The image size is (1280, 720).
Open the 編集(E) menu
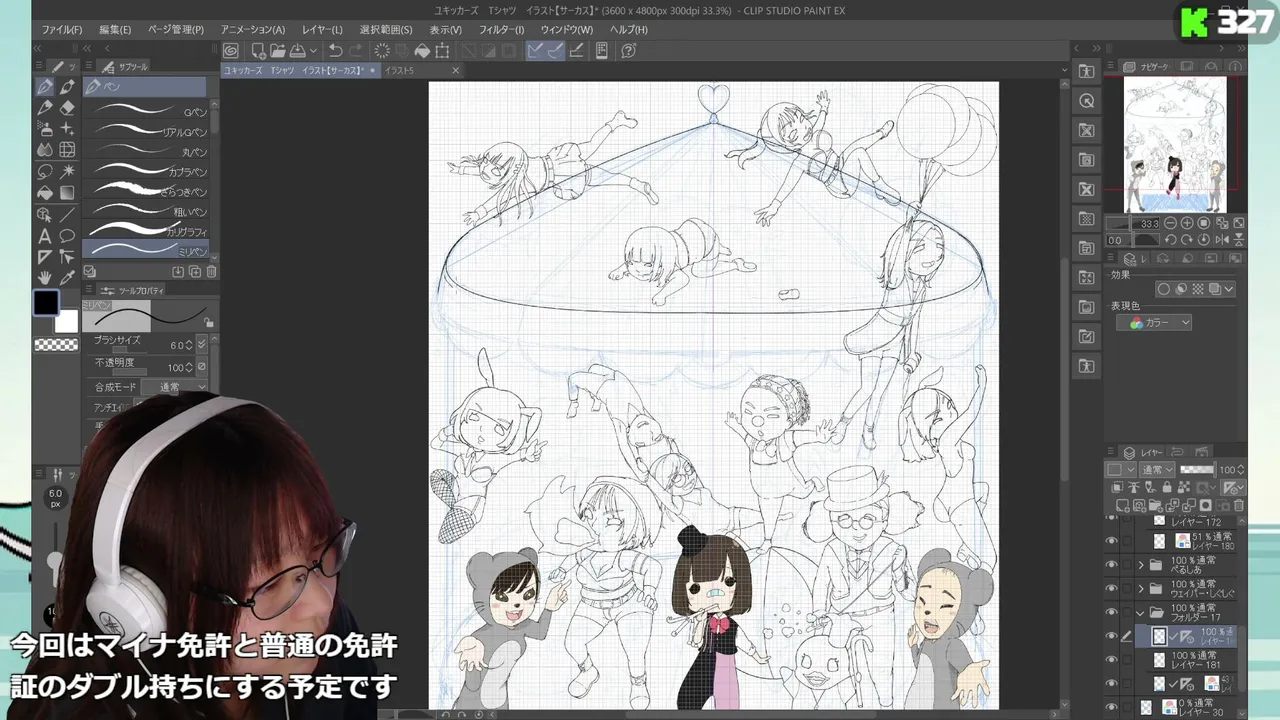click(x=115, y=30)
